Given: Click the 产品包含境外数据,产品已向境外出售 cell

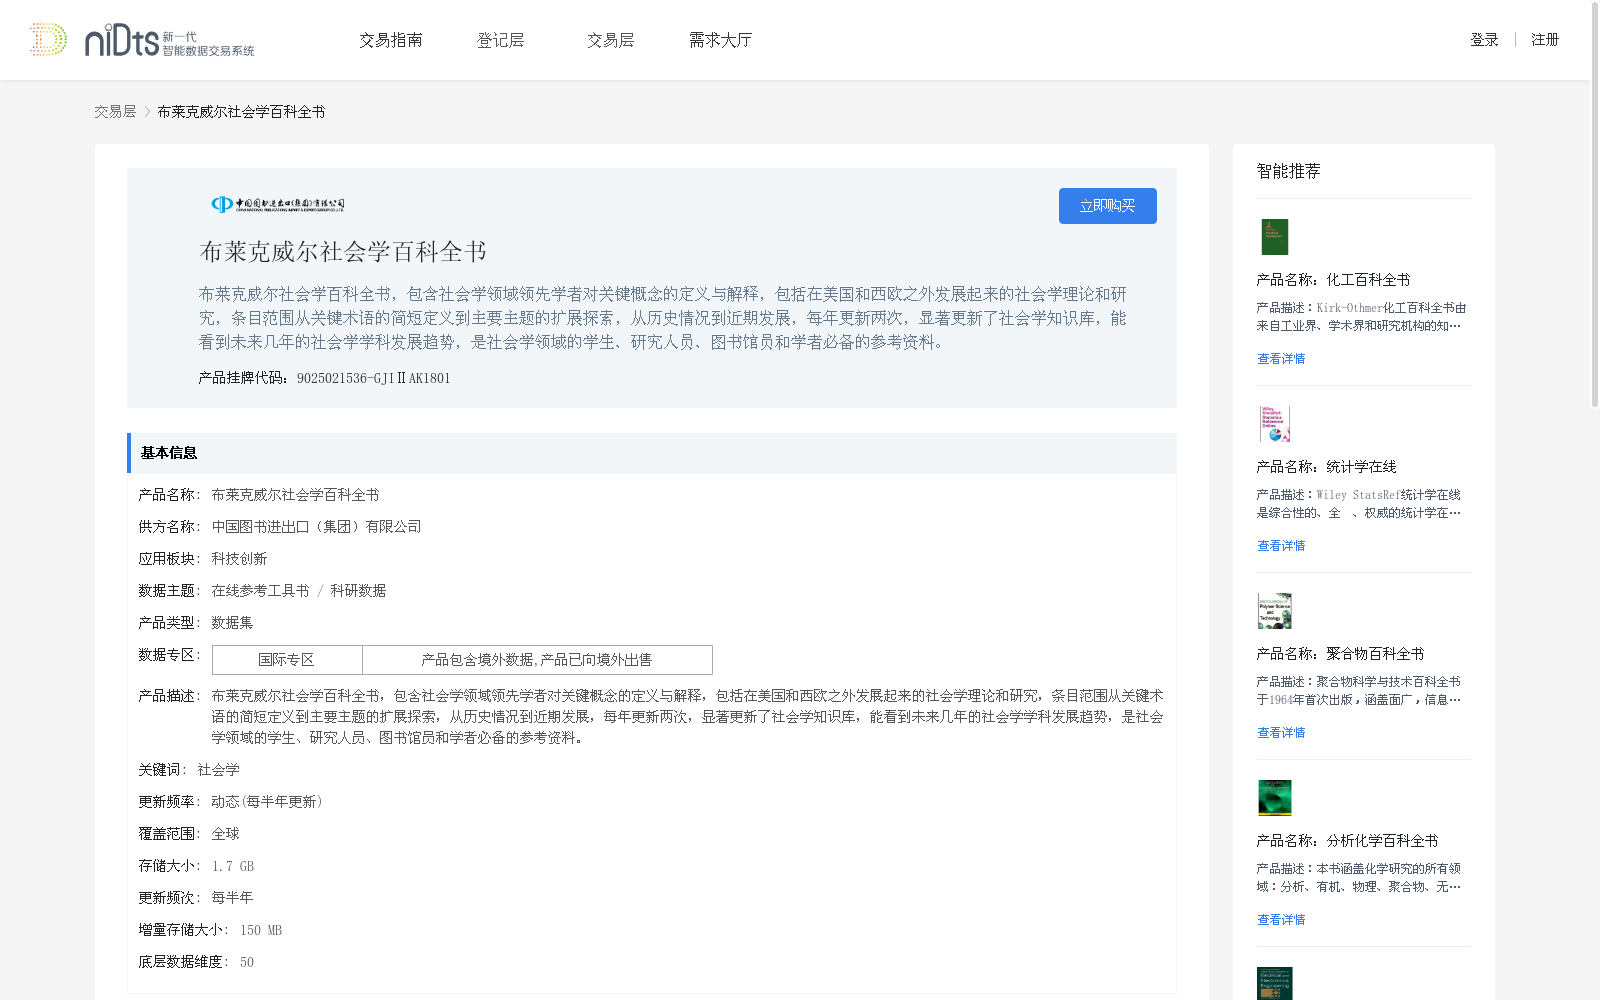Looking at the screenshot, I should coord(537,660).
